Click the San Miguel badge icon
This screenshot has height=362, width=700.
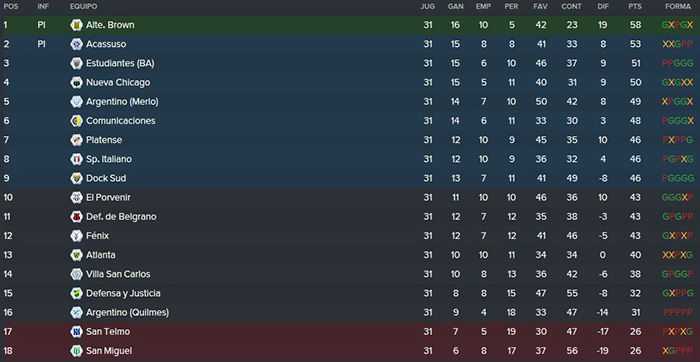tap(76, 351)
